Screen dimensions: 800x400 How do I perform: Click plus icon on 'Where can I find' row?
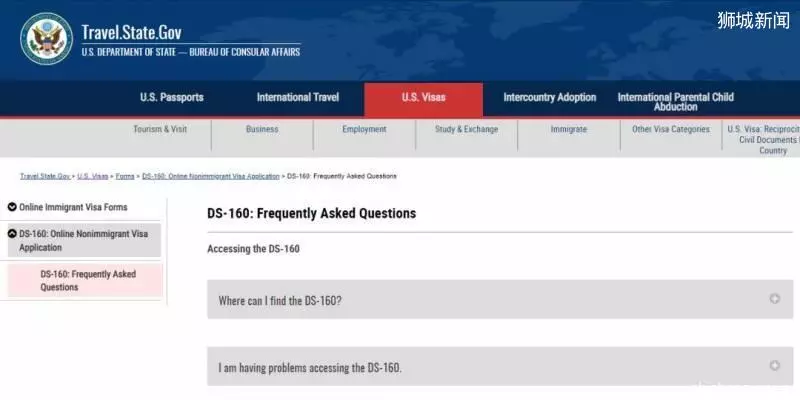coord(774,299)
